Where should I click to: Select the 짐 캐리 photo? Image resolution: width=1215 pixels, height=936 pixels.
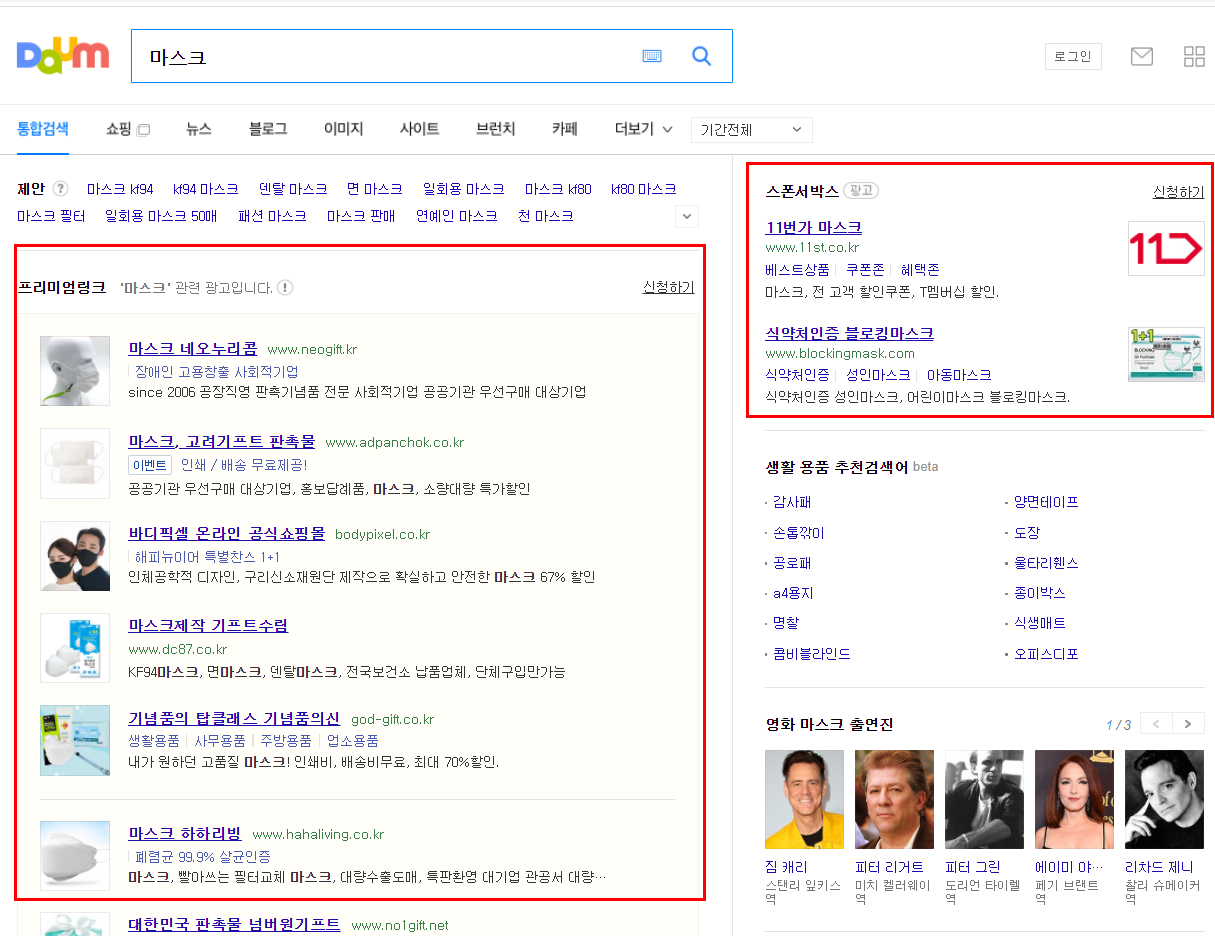[x=804, y=799]
